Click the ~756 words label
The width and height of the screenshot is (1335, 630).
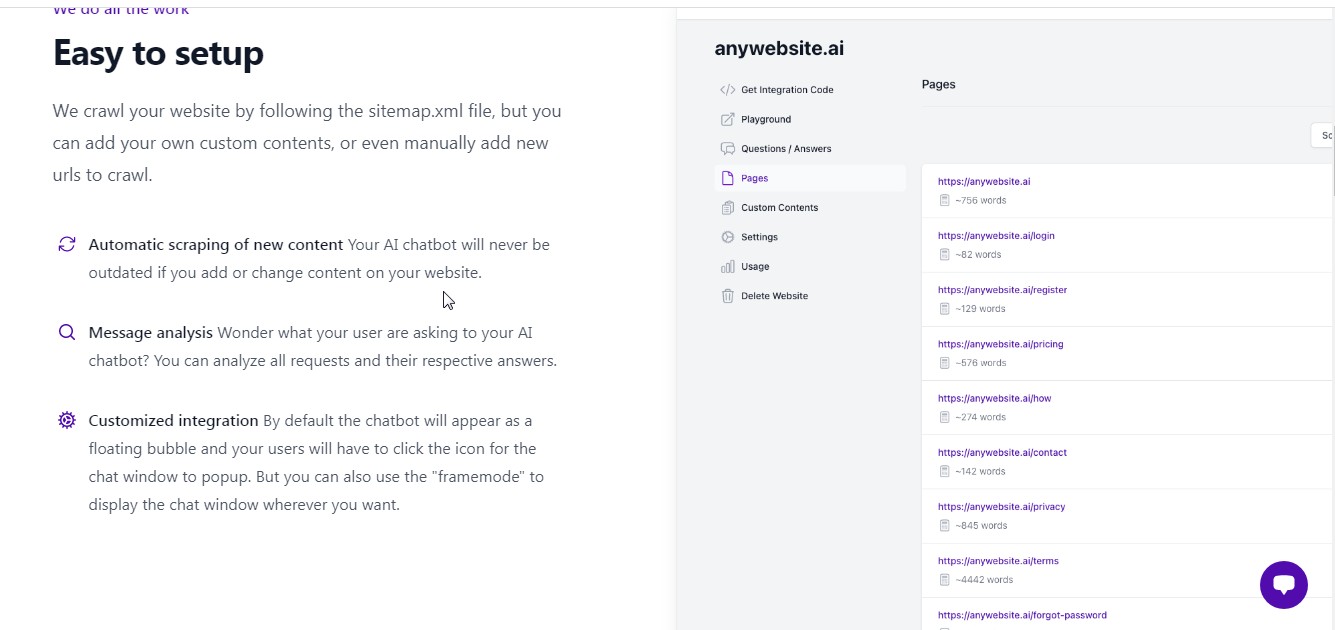[x=980, y=200]
